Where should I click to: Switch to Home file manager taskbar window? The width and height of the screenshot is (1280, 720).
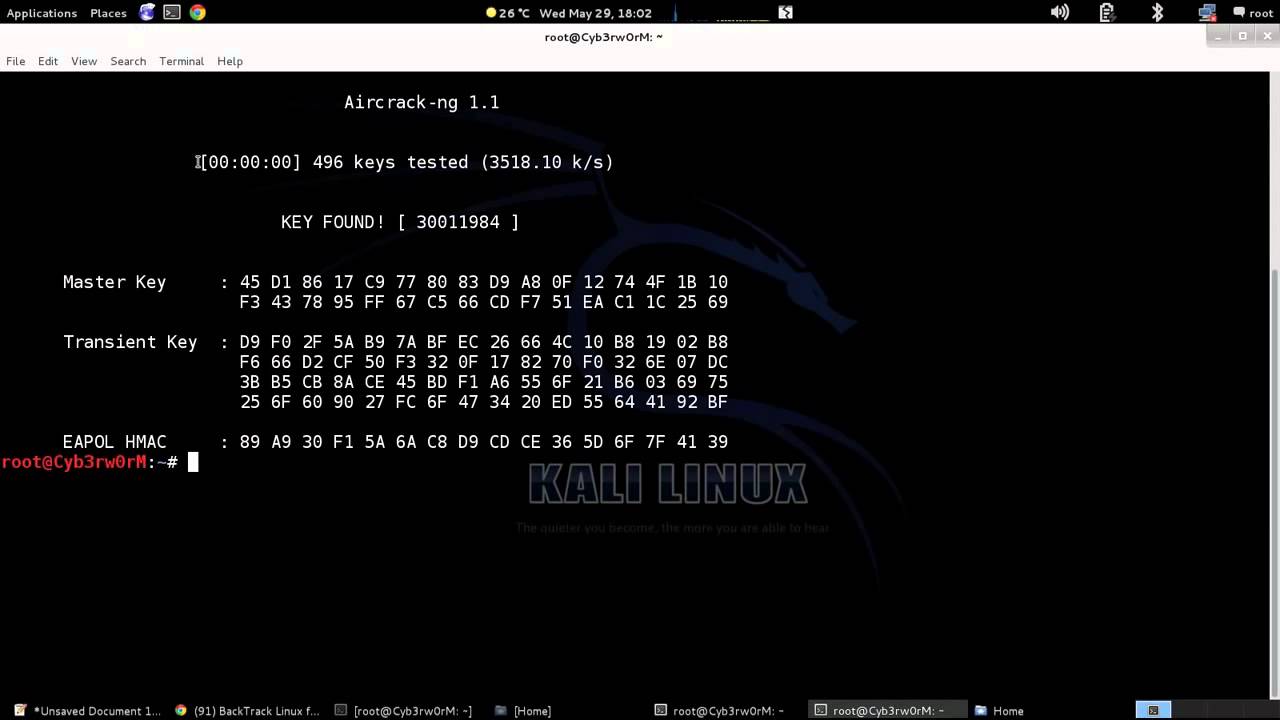[999, 711]
